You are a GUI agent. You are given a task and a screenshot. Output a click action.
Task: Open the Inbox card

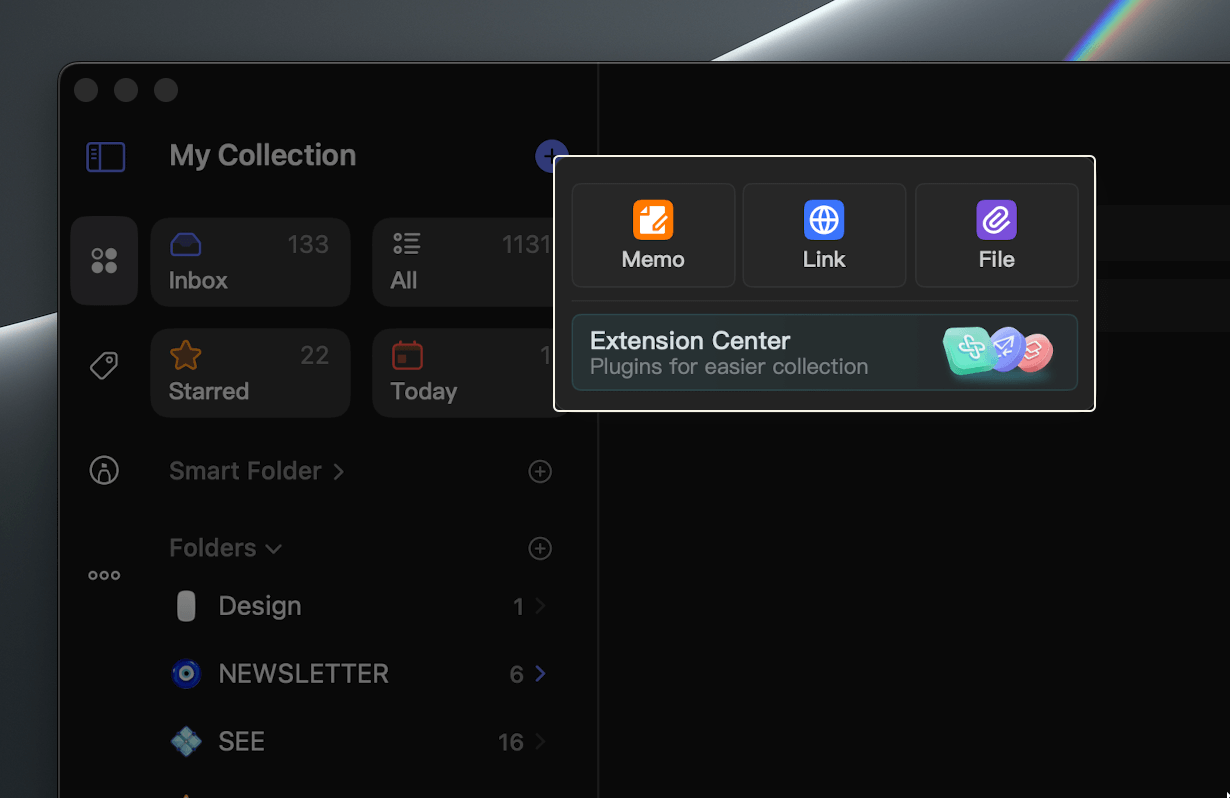point(250,262)
